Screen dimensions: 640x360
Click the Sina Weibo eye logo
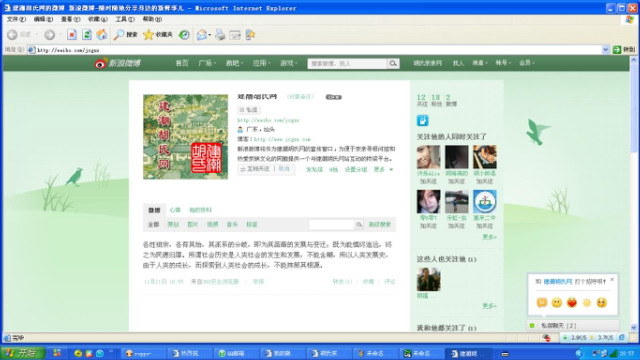(x=100, y=63)
